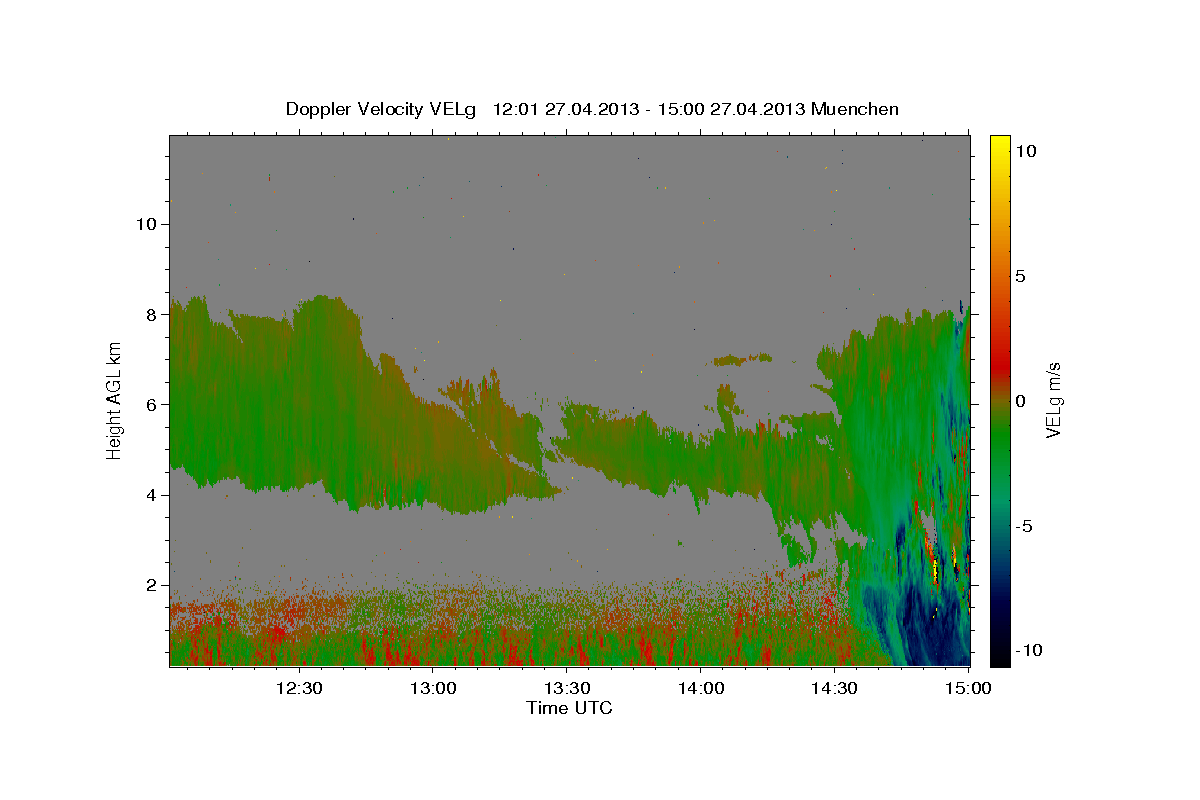Click the 13:30 time tick label
Screen dimensions: 1200x800
click(567, 689)
